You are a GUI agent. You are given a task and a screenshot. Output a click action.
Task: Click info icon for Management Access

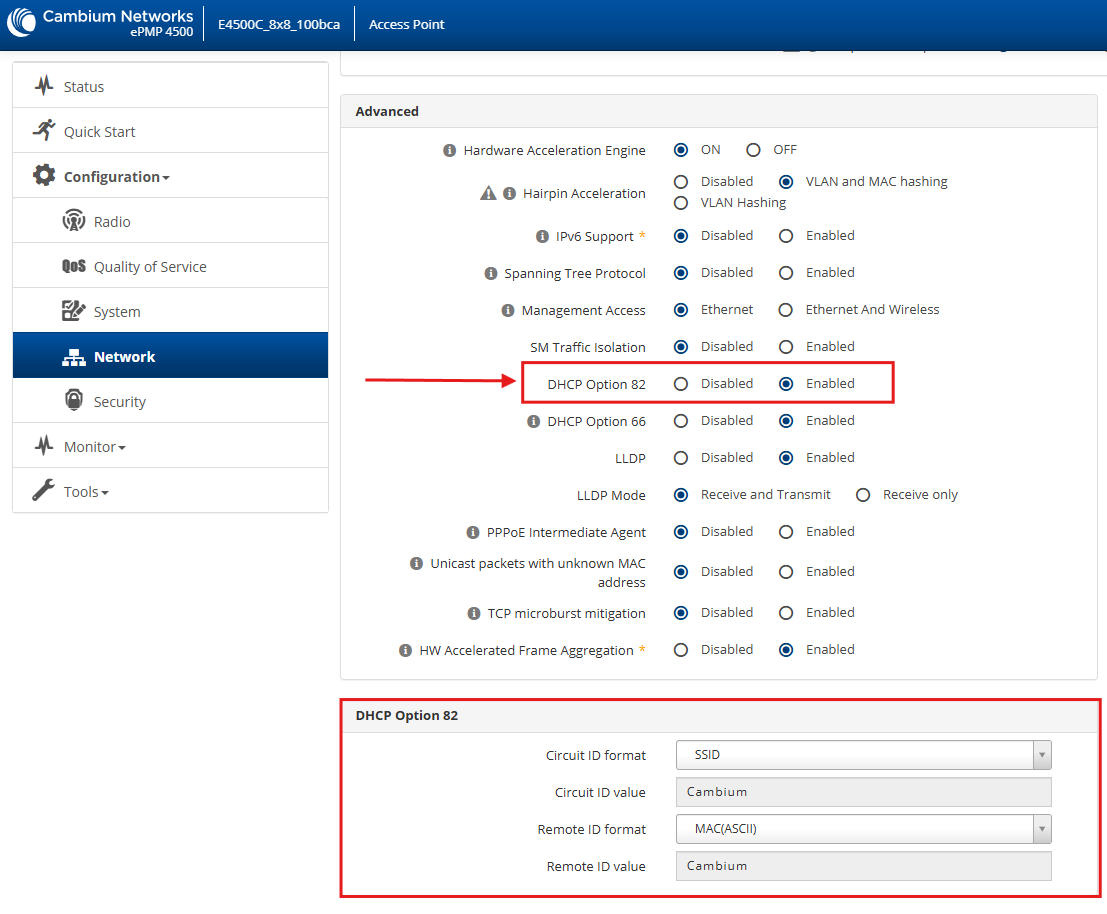pos(508,311)
